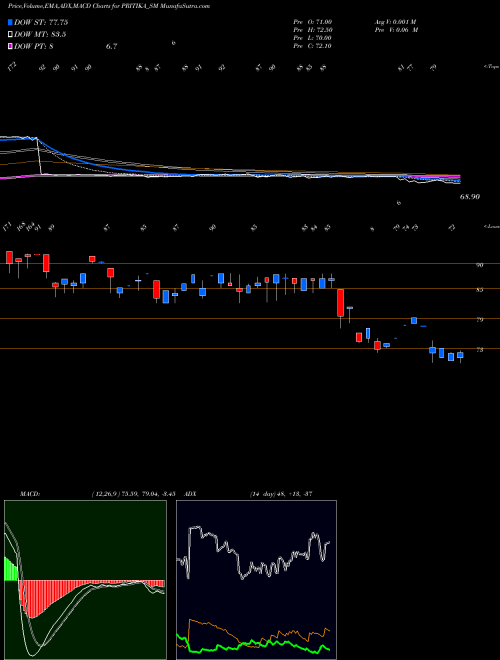Select the 'DOW ST: 77.73' legend label

(x=41, y=22)
